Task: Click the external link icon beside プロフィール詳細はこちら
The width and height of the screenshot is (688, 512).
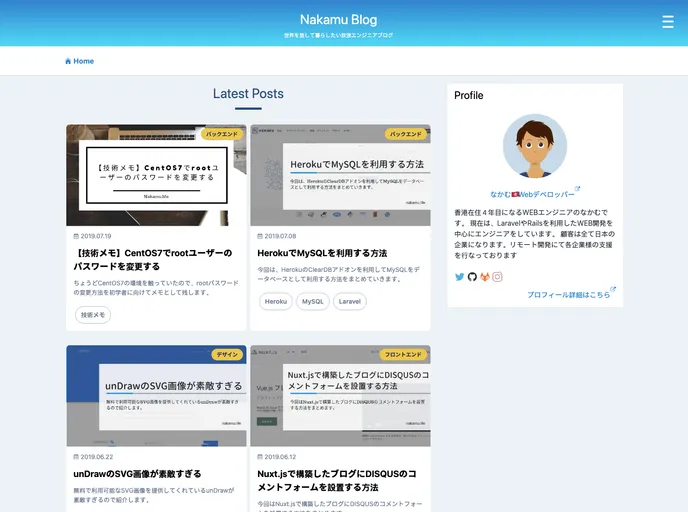Action: (x=613, y=289)
